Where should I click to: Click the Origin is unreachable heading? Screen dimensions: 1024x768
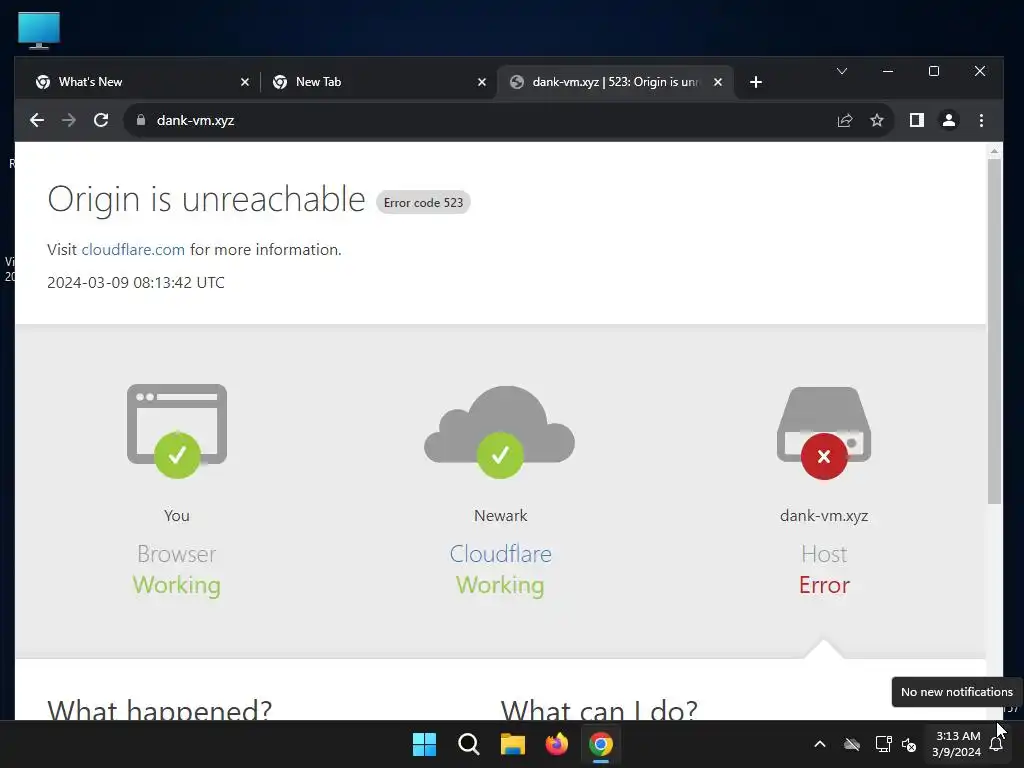[x=206, y=199]
